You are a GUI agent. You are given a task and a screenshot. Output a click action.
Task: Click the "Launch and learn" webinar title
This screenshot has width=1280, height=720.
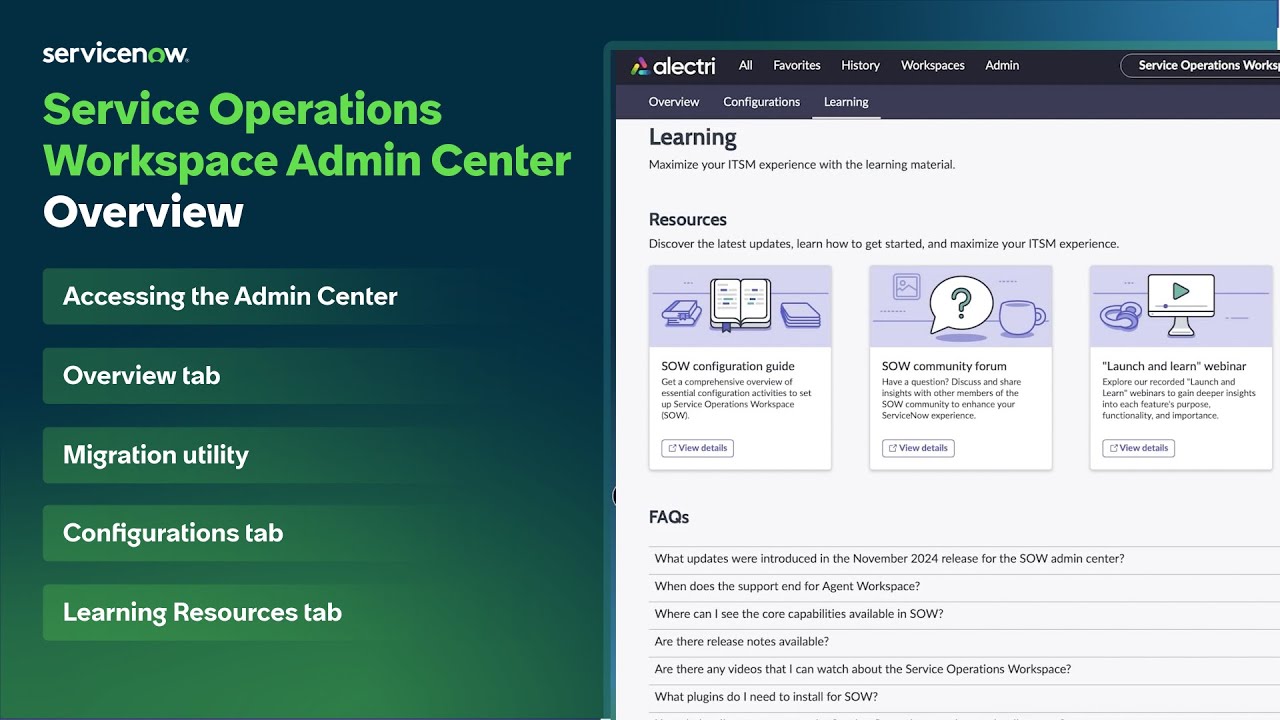coord(1174,366)
